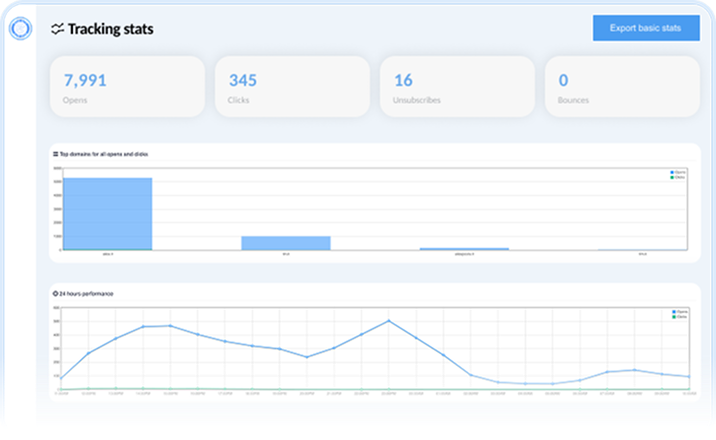Click the circular logo in the sidebar
This screenshot has width=716, height=440.
(x=19, y=29)
